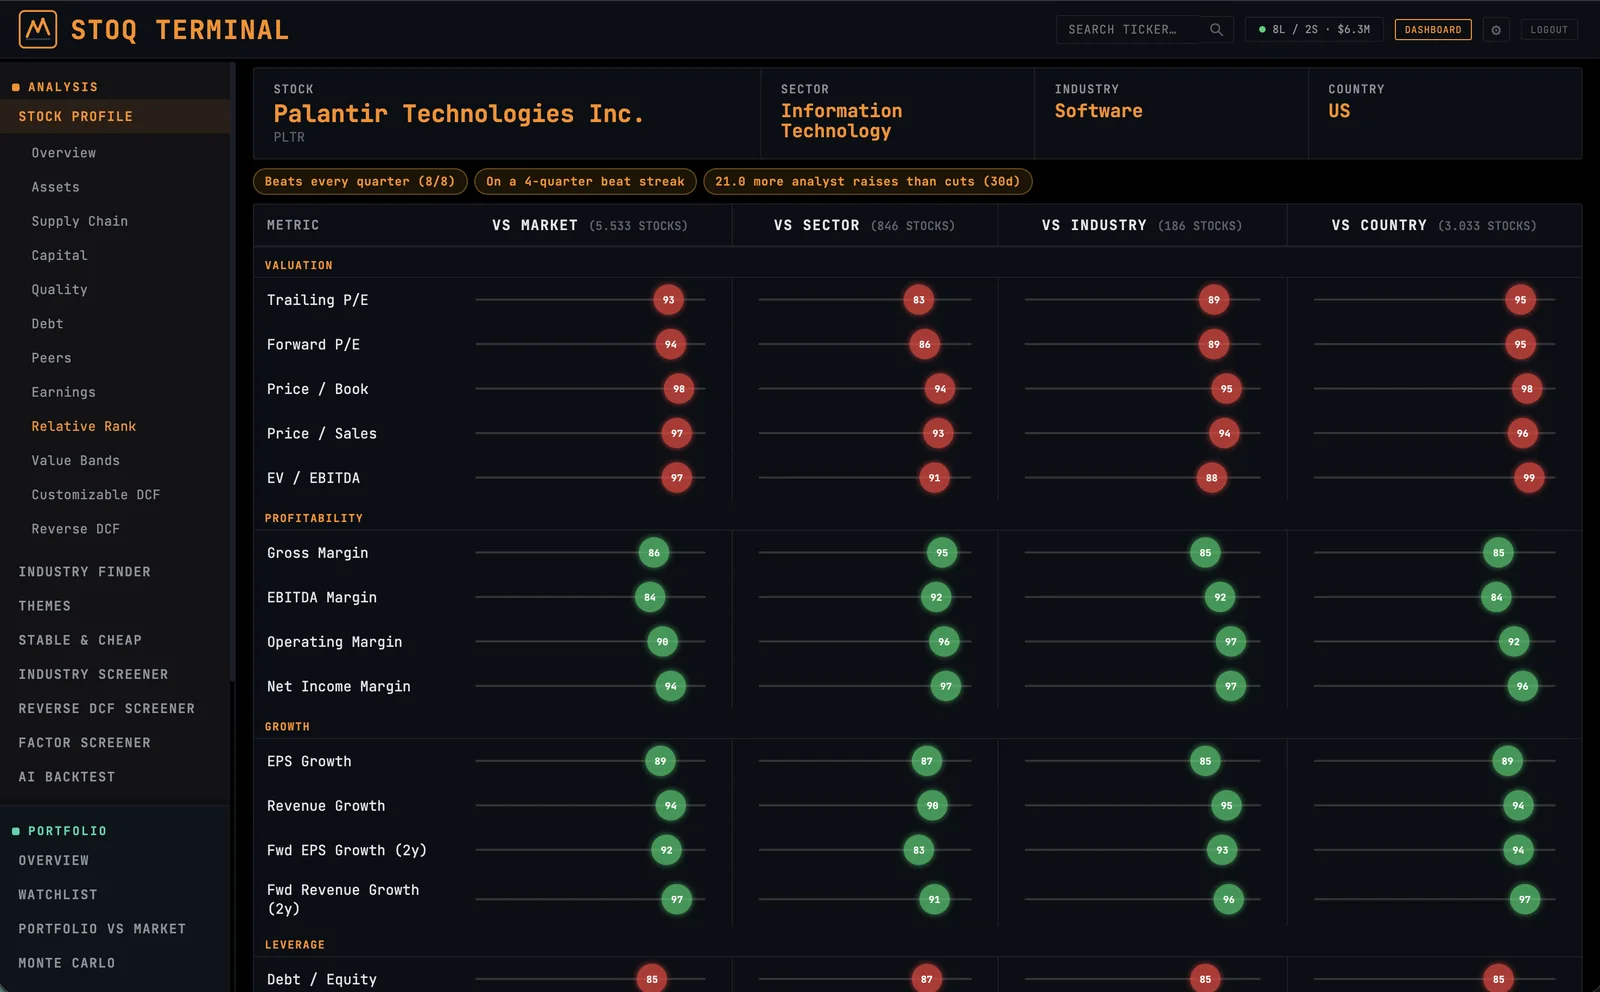Click '21.0 more analyst raises than cuts' tag
The height and width of the screenshot is (992, 1600).
[x=868, y=181]
